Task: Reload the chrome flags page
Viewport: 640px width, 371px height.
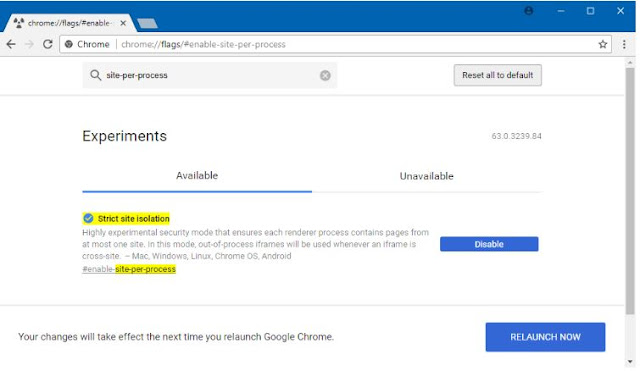Action: pyautogui.click(x=48, y=44)
